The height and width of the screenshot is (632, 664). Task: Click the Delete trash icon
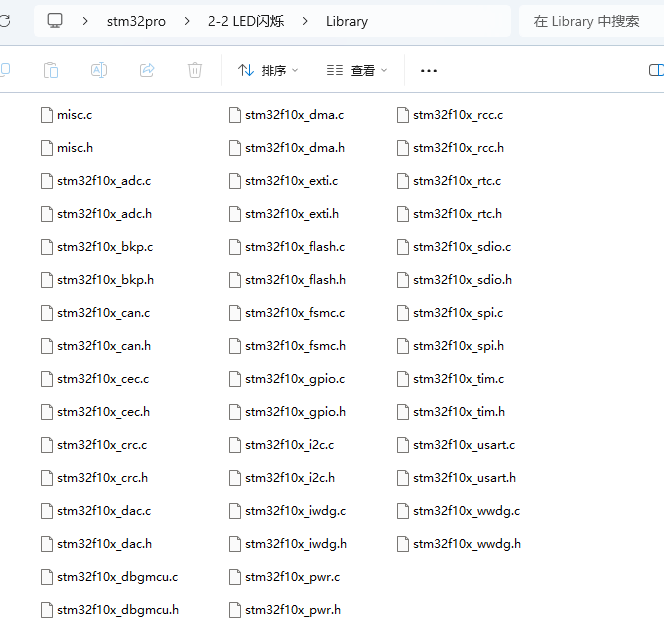[195, 70]
